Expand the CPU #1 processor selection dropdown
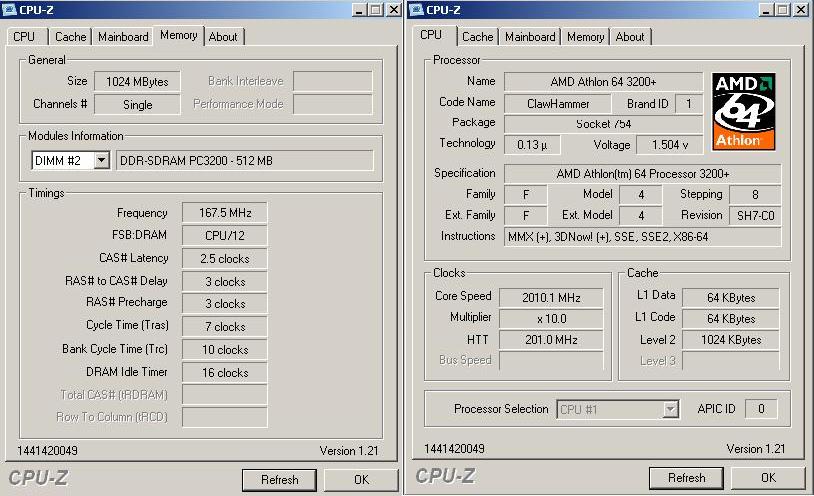This screenshot has height=496, width=814. [671, 409]
